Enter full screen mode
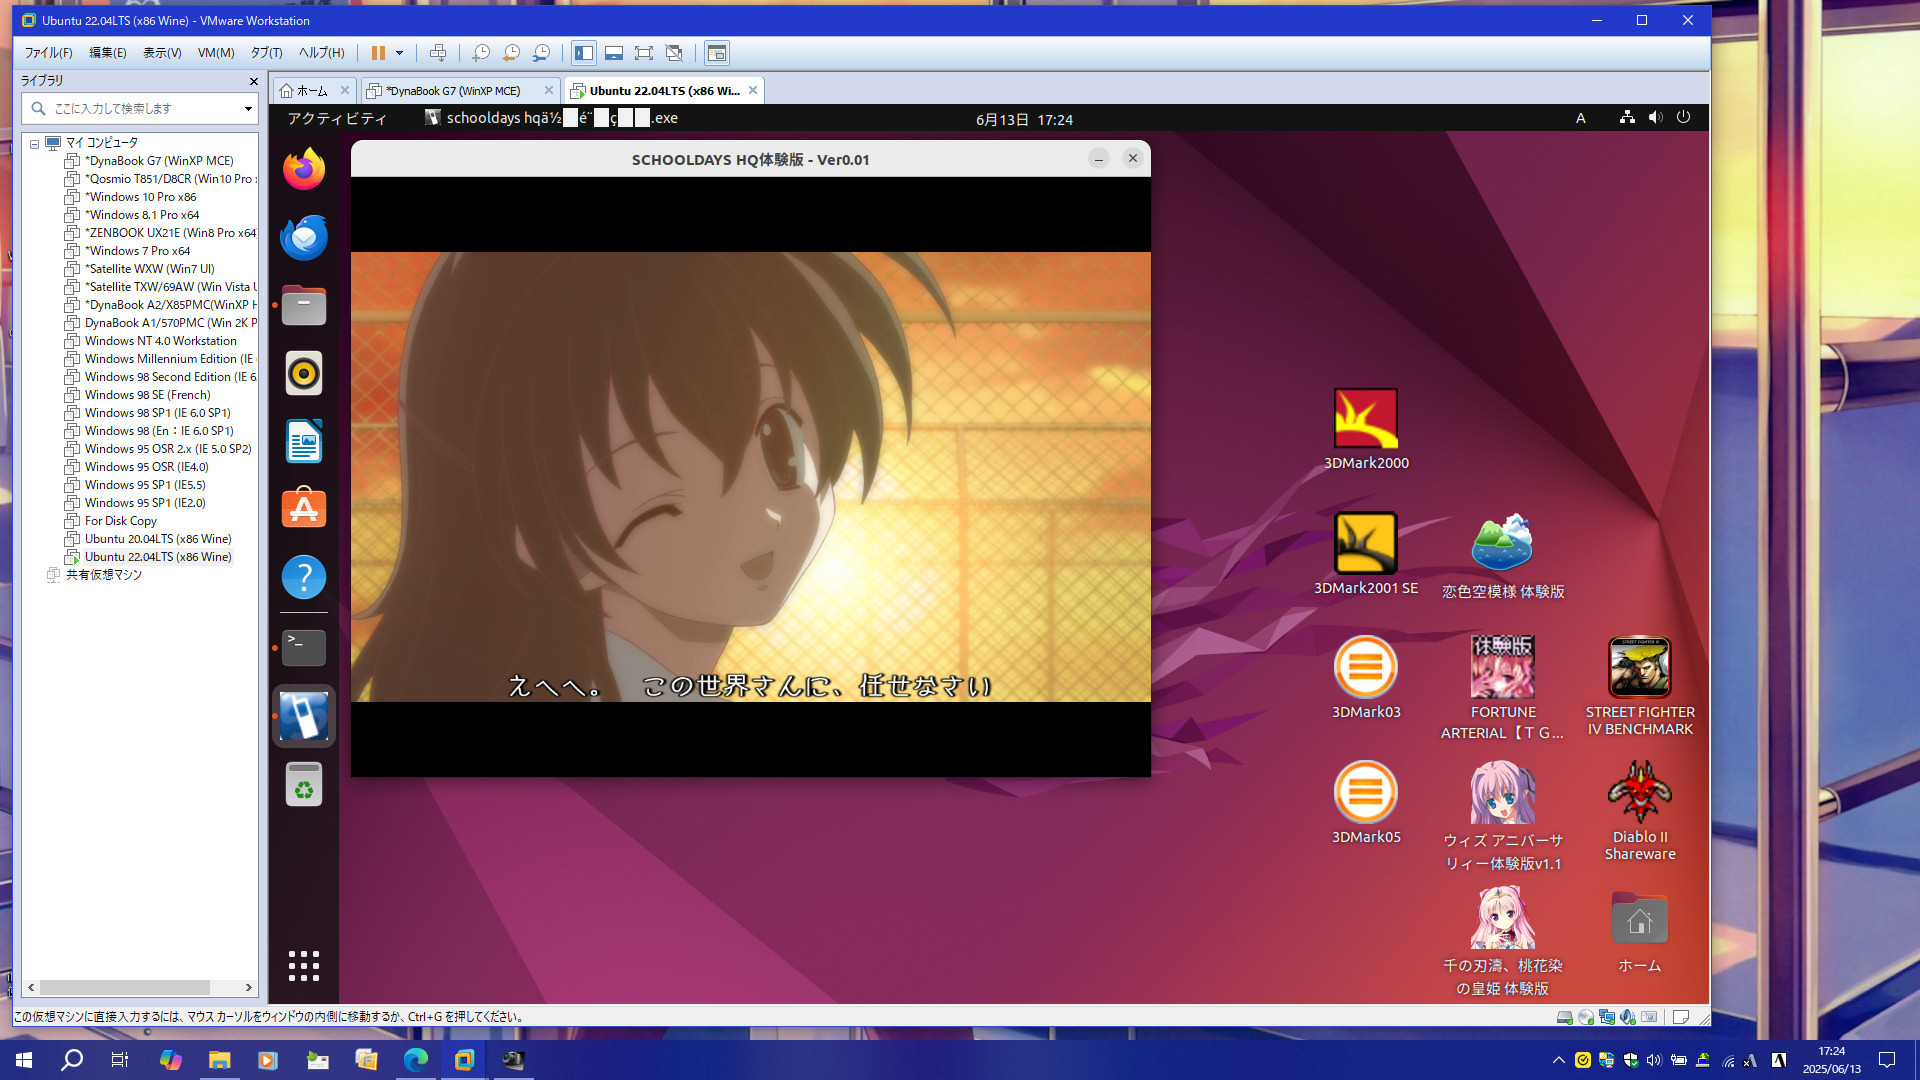This screenshot has width=1920, height=1080. [644, 53]
